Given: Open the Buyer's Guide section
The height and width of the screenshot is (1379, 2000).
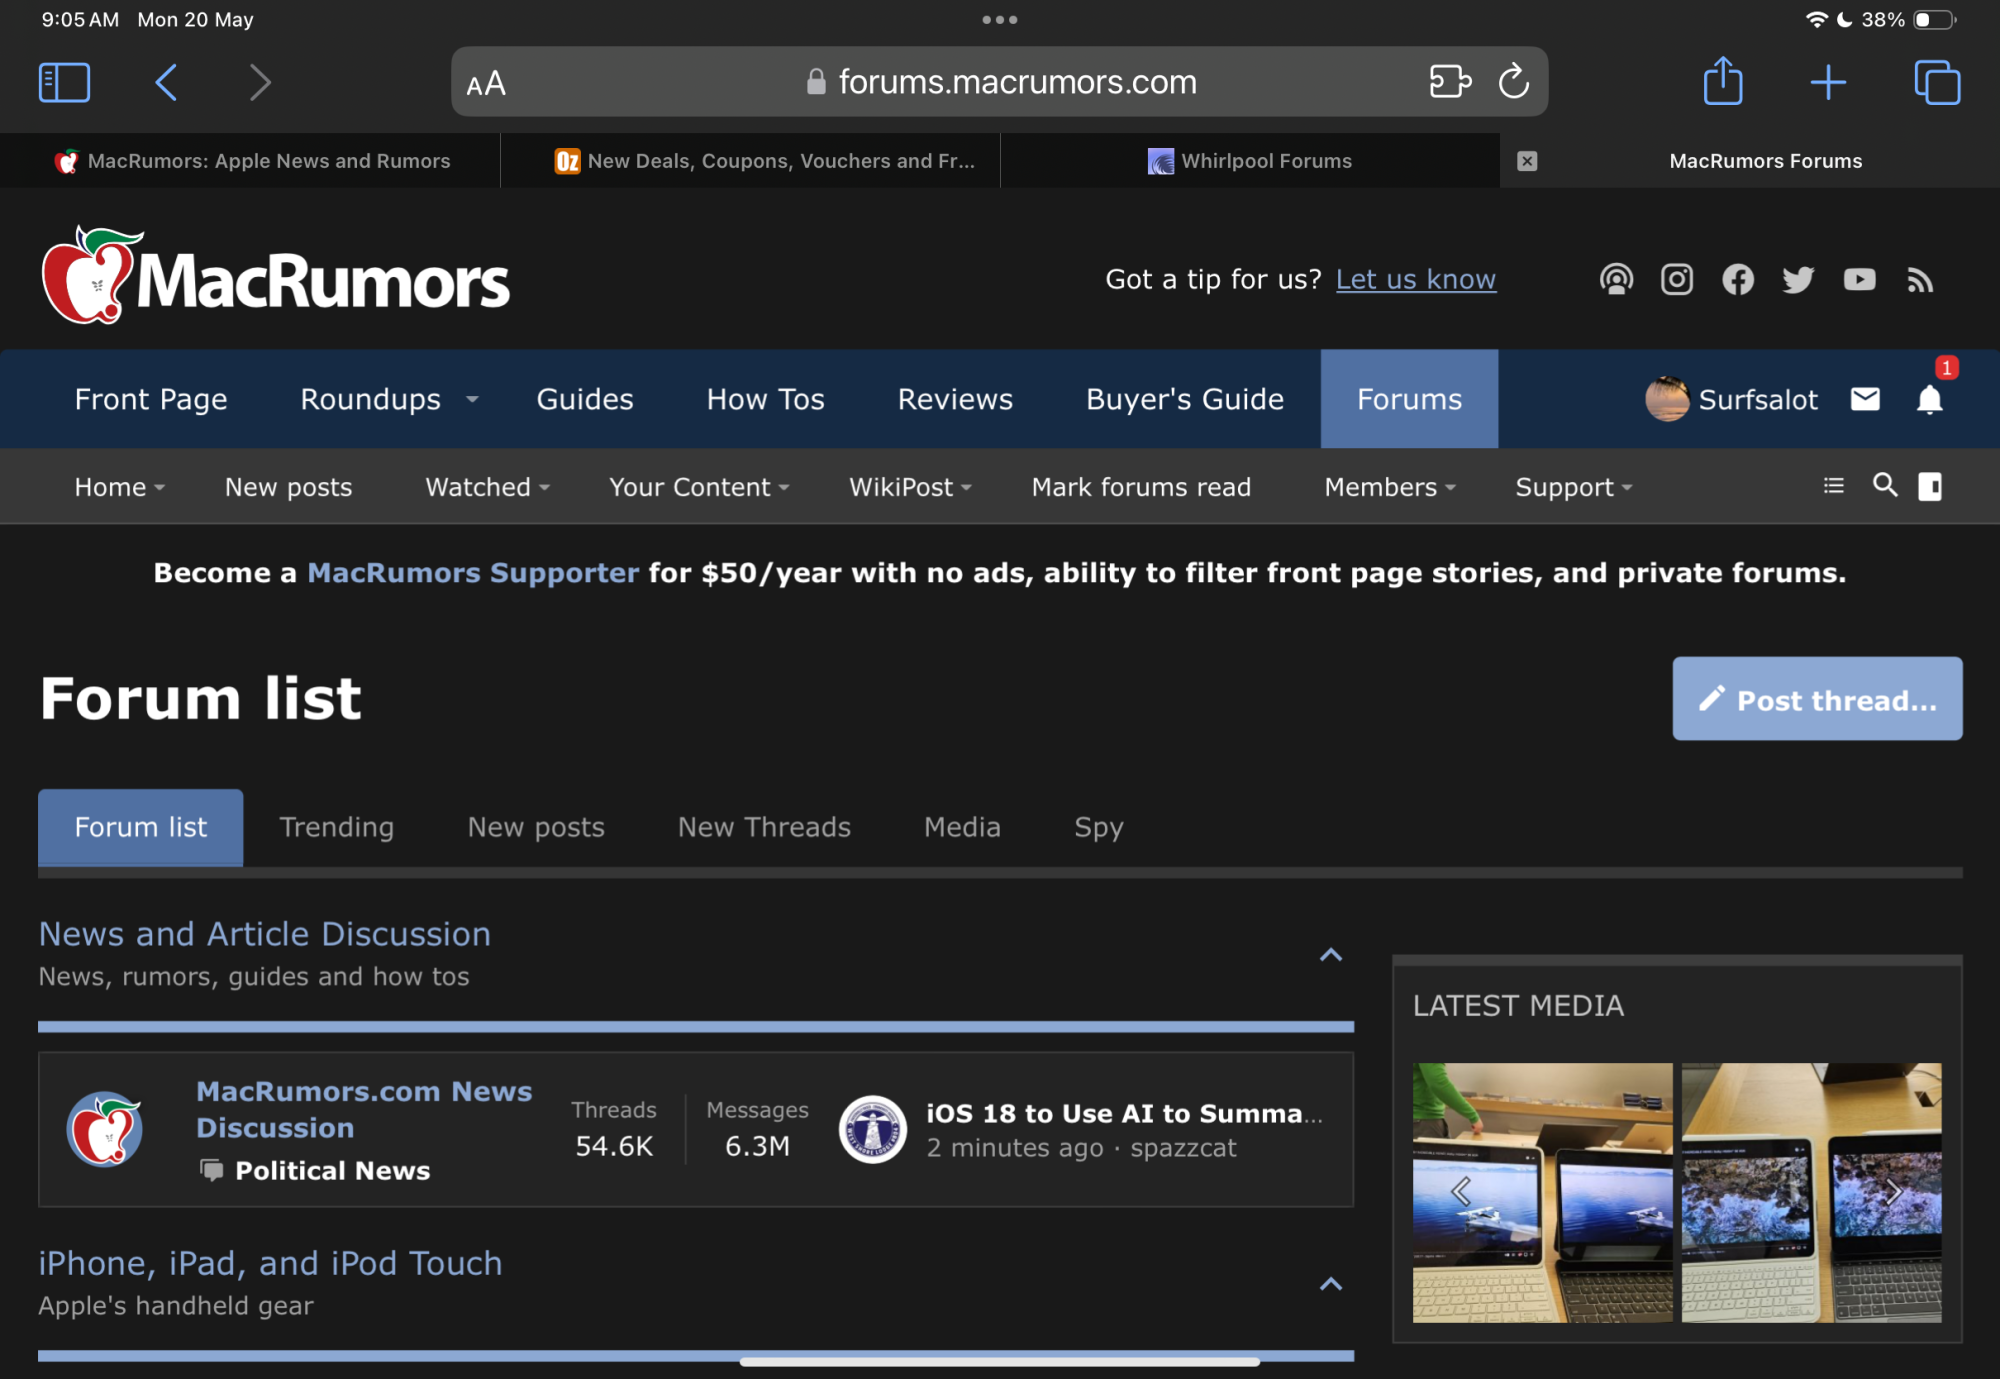Looking at the screenshot, I should (1185, 399).
